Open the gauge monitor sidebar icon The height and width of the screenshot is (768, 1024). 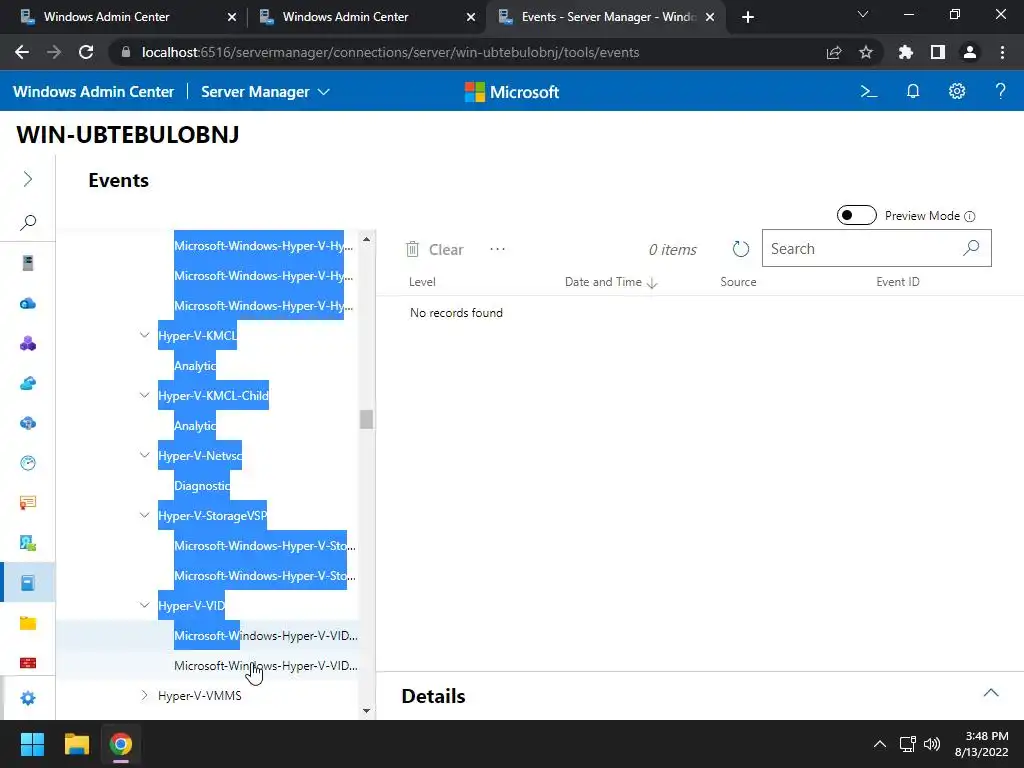click(x=27, y=463)
